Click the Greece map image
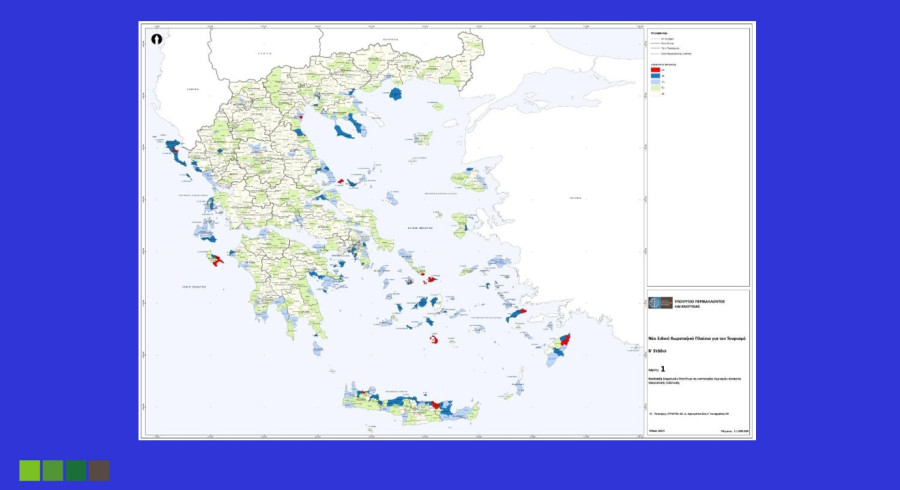Image resolution: width=900 pixels, height=490 pixels. coord(447,231)
